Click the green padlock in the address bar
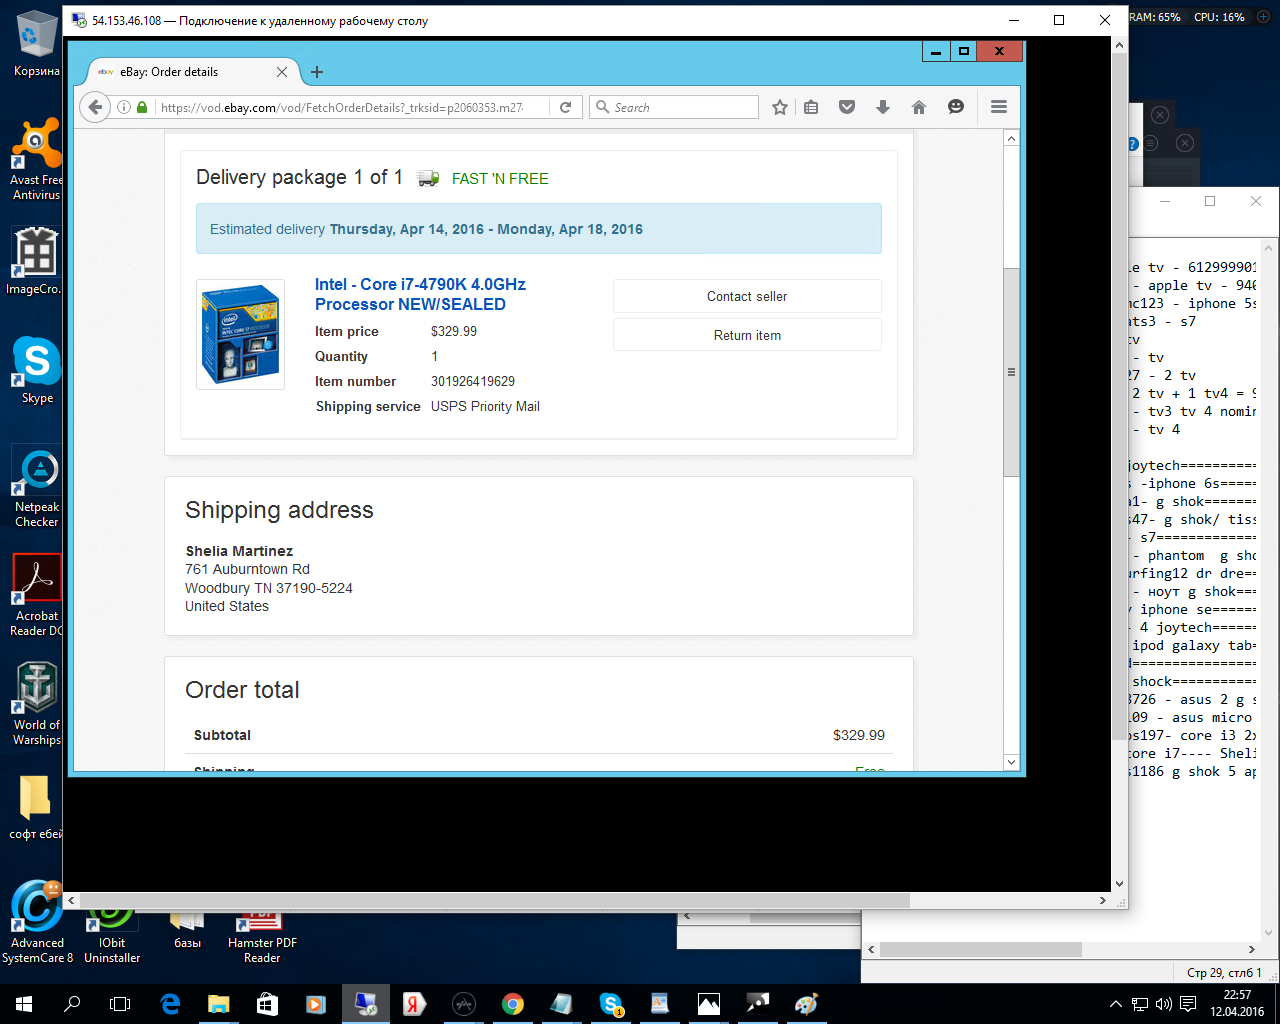 142,107
